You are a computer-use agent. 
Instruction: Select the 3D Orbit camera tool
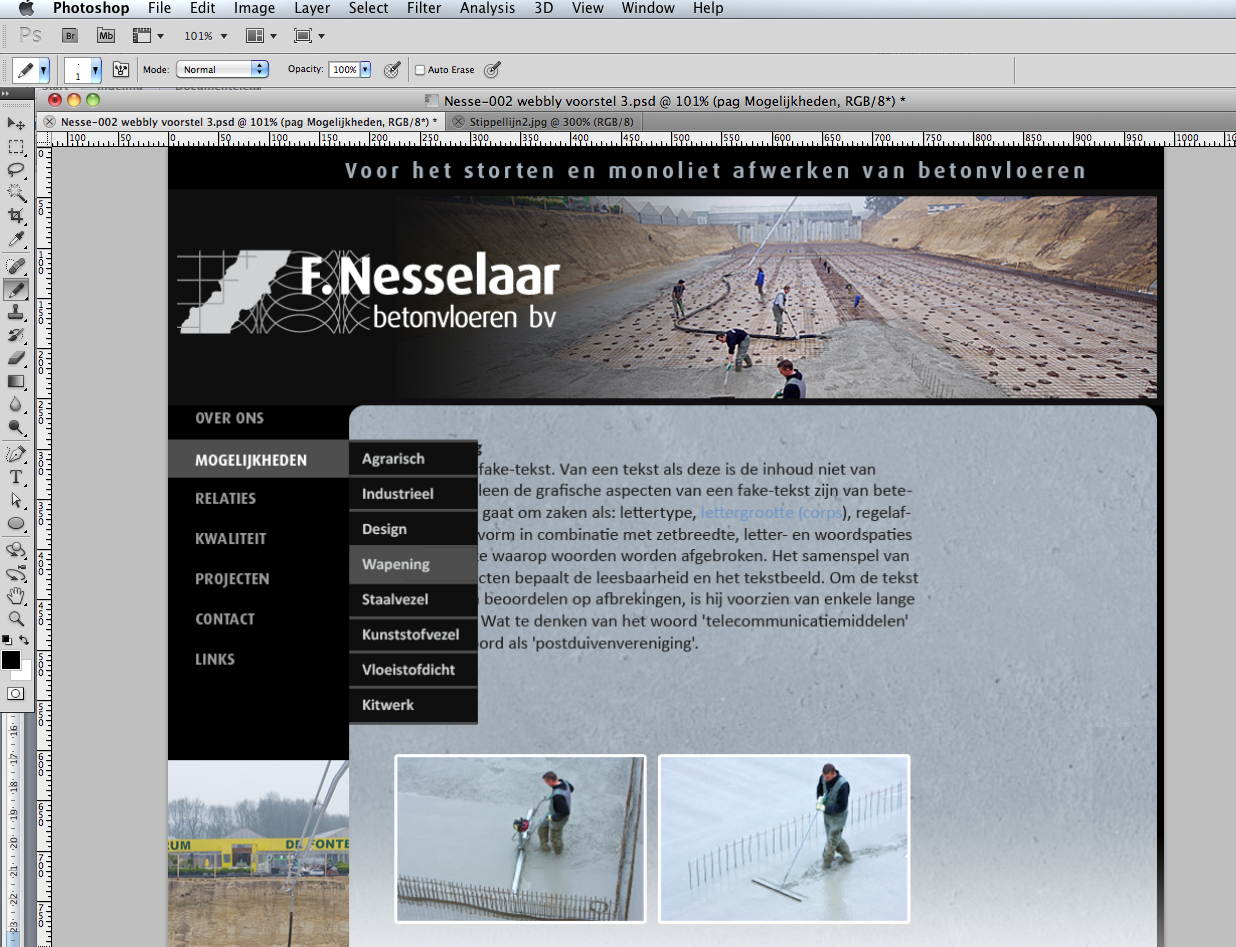point(16,573)
